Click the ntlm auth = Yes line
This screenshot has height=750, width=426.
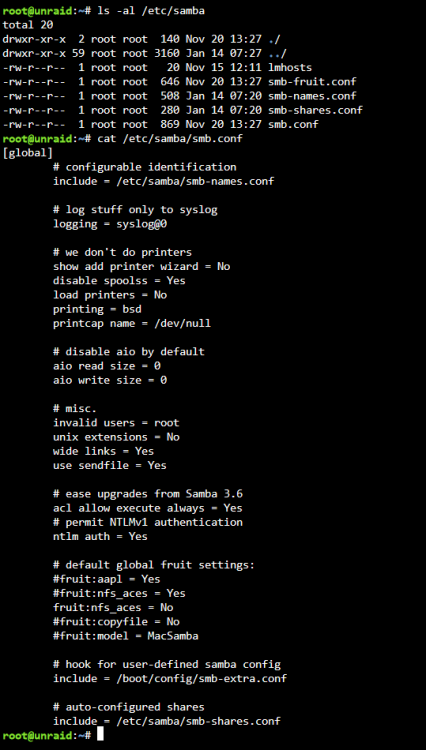pyautogui.click(x=100, y=537)
